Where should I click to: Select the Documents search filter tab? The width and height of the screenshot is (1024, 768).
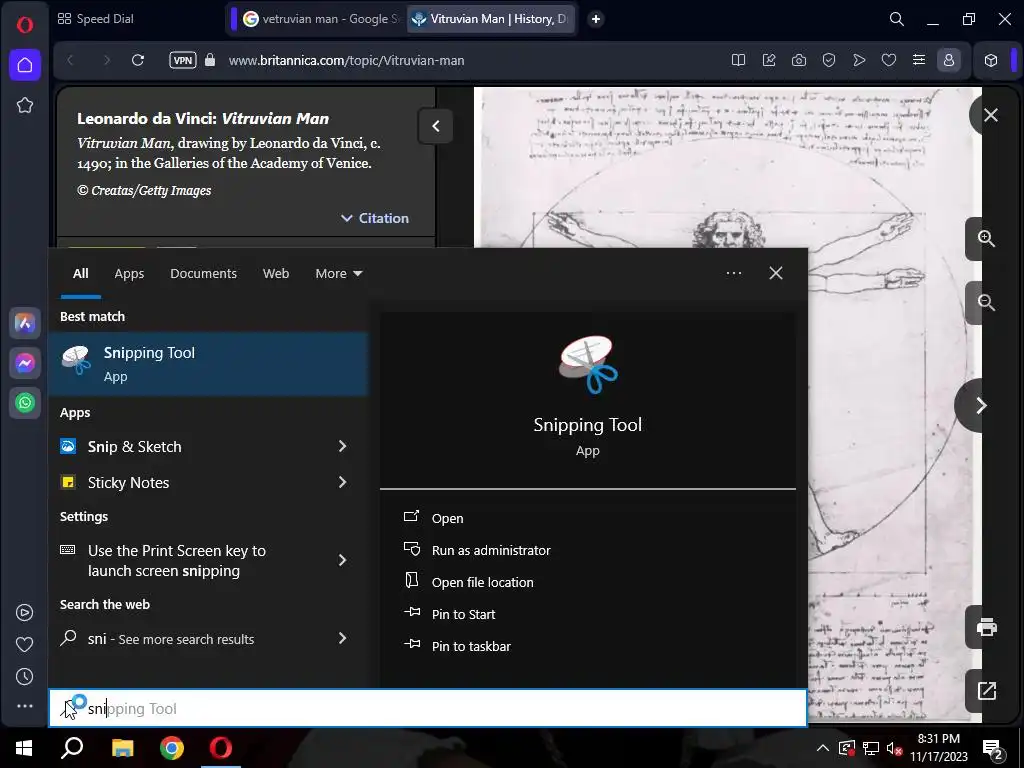click(x=203, y=274)
